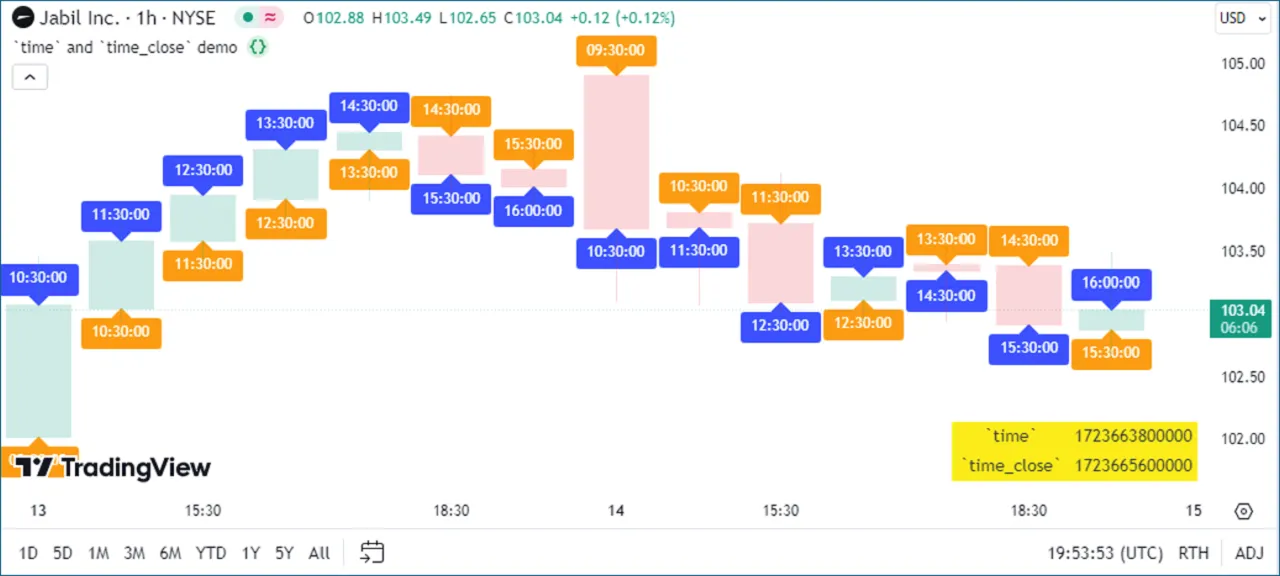Open the Pine source code braces icon
Image resolution: width=1280 pixels, height=576 pixels.
coord(257,47)
